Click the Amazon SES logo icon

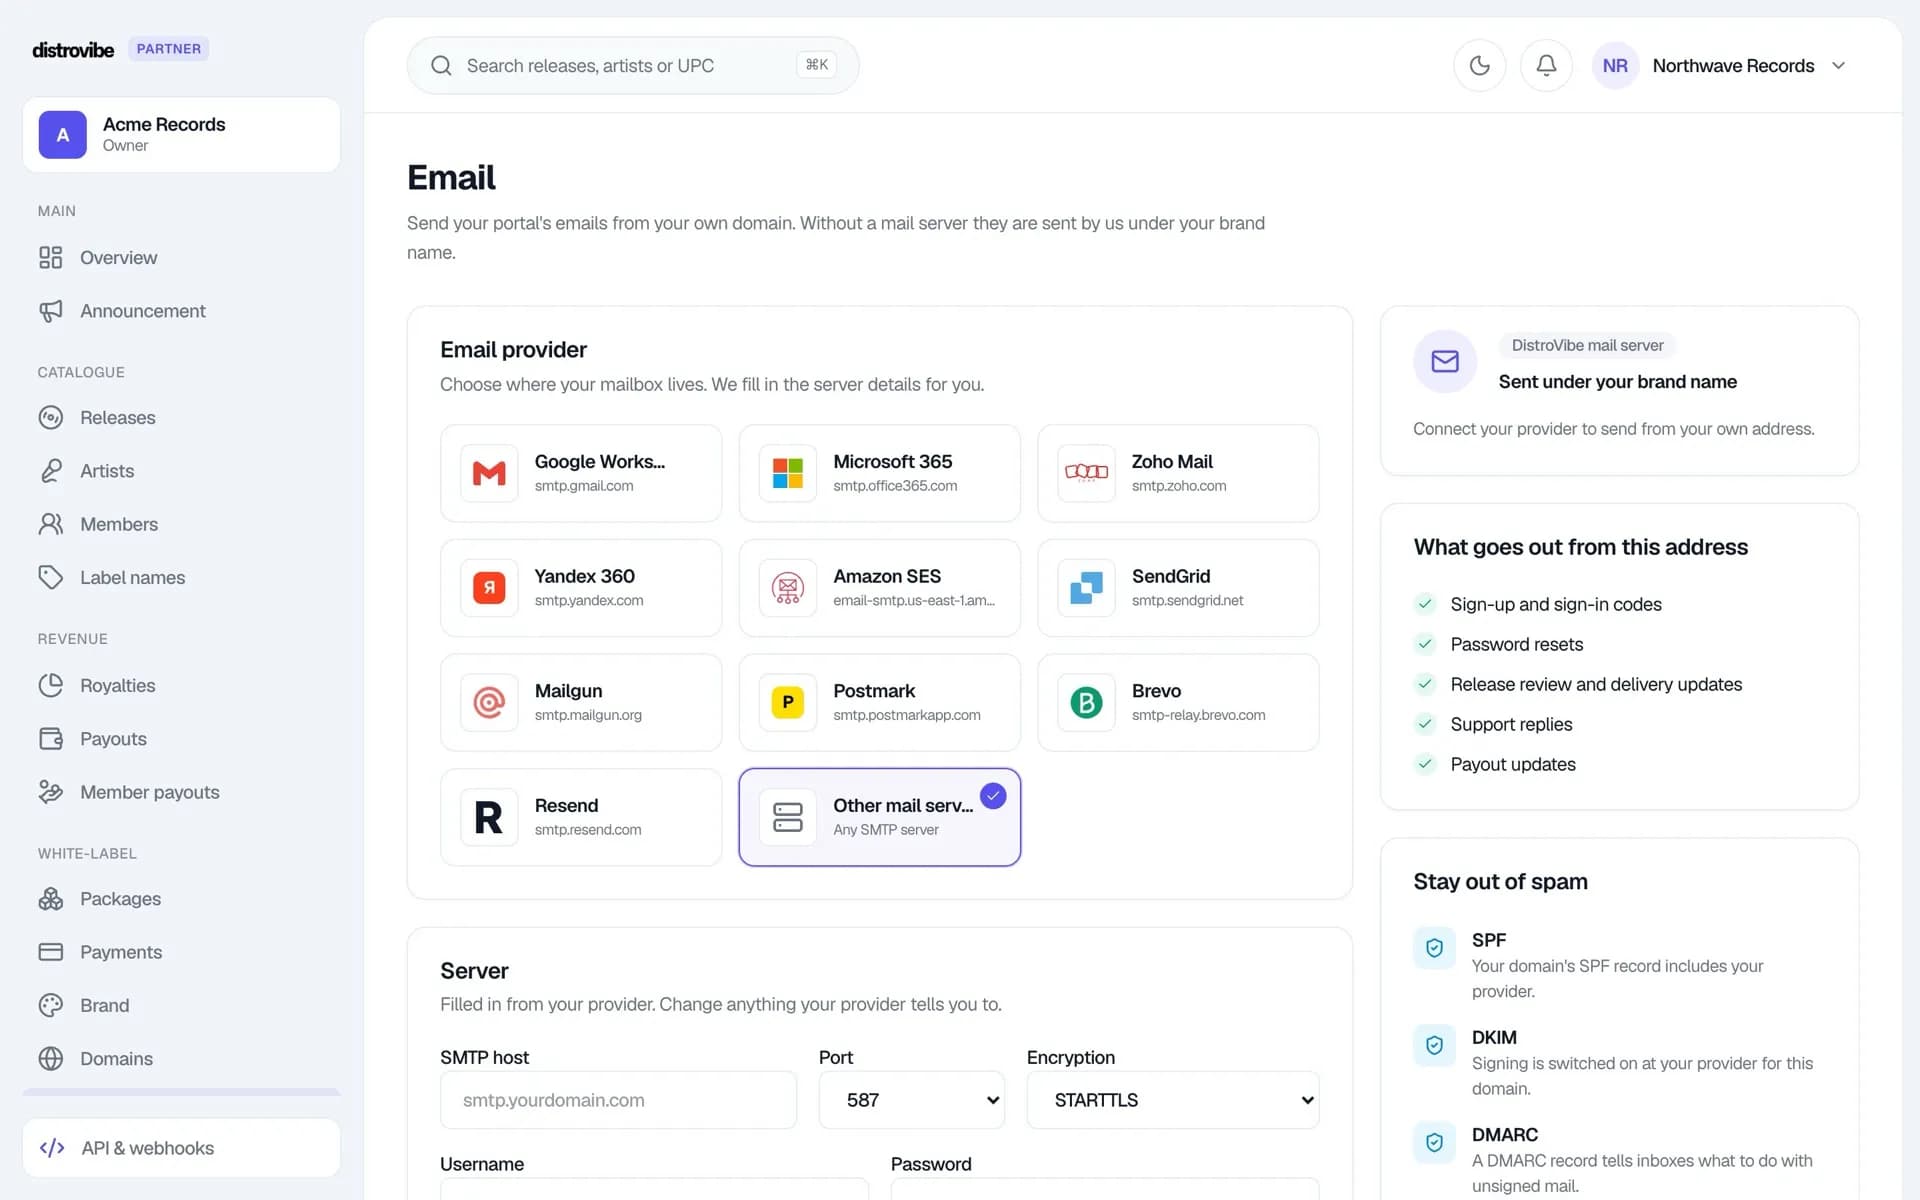tap(788, 588)
